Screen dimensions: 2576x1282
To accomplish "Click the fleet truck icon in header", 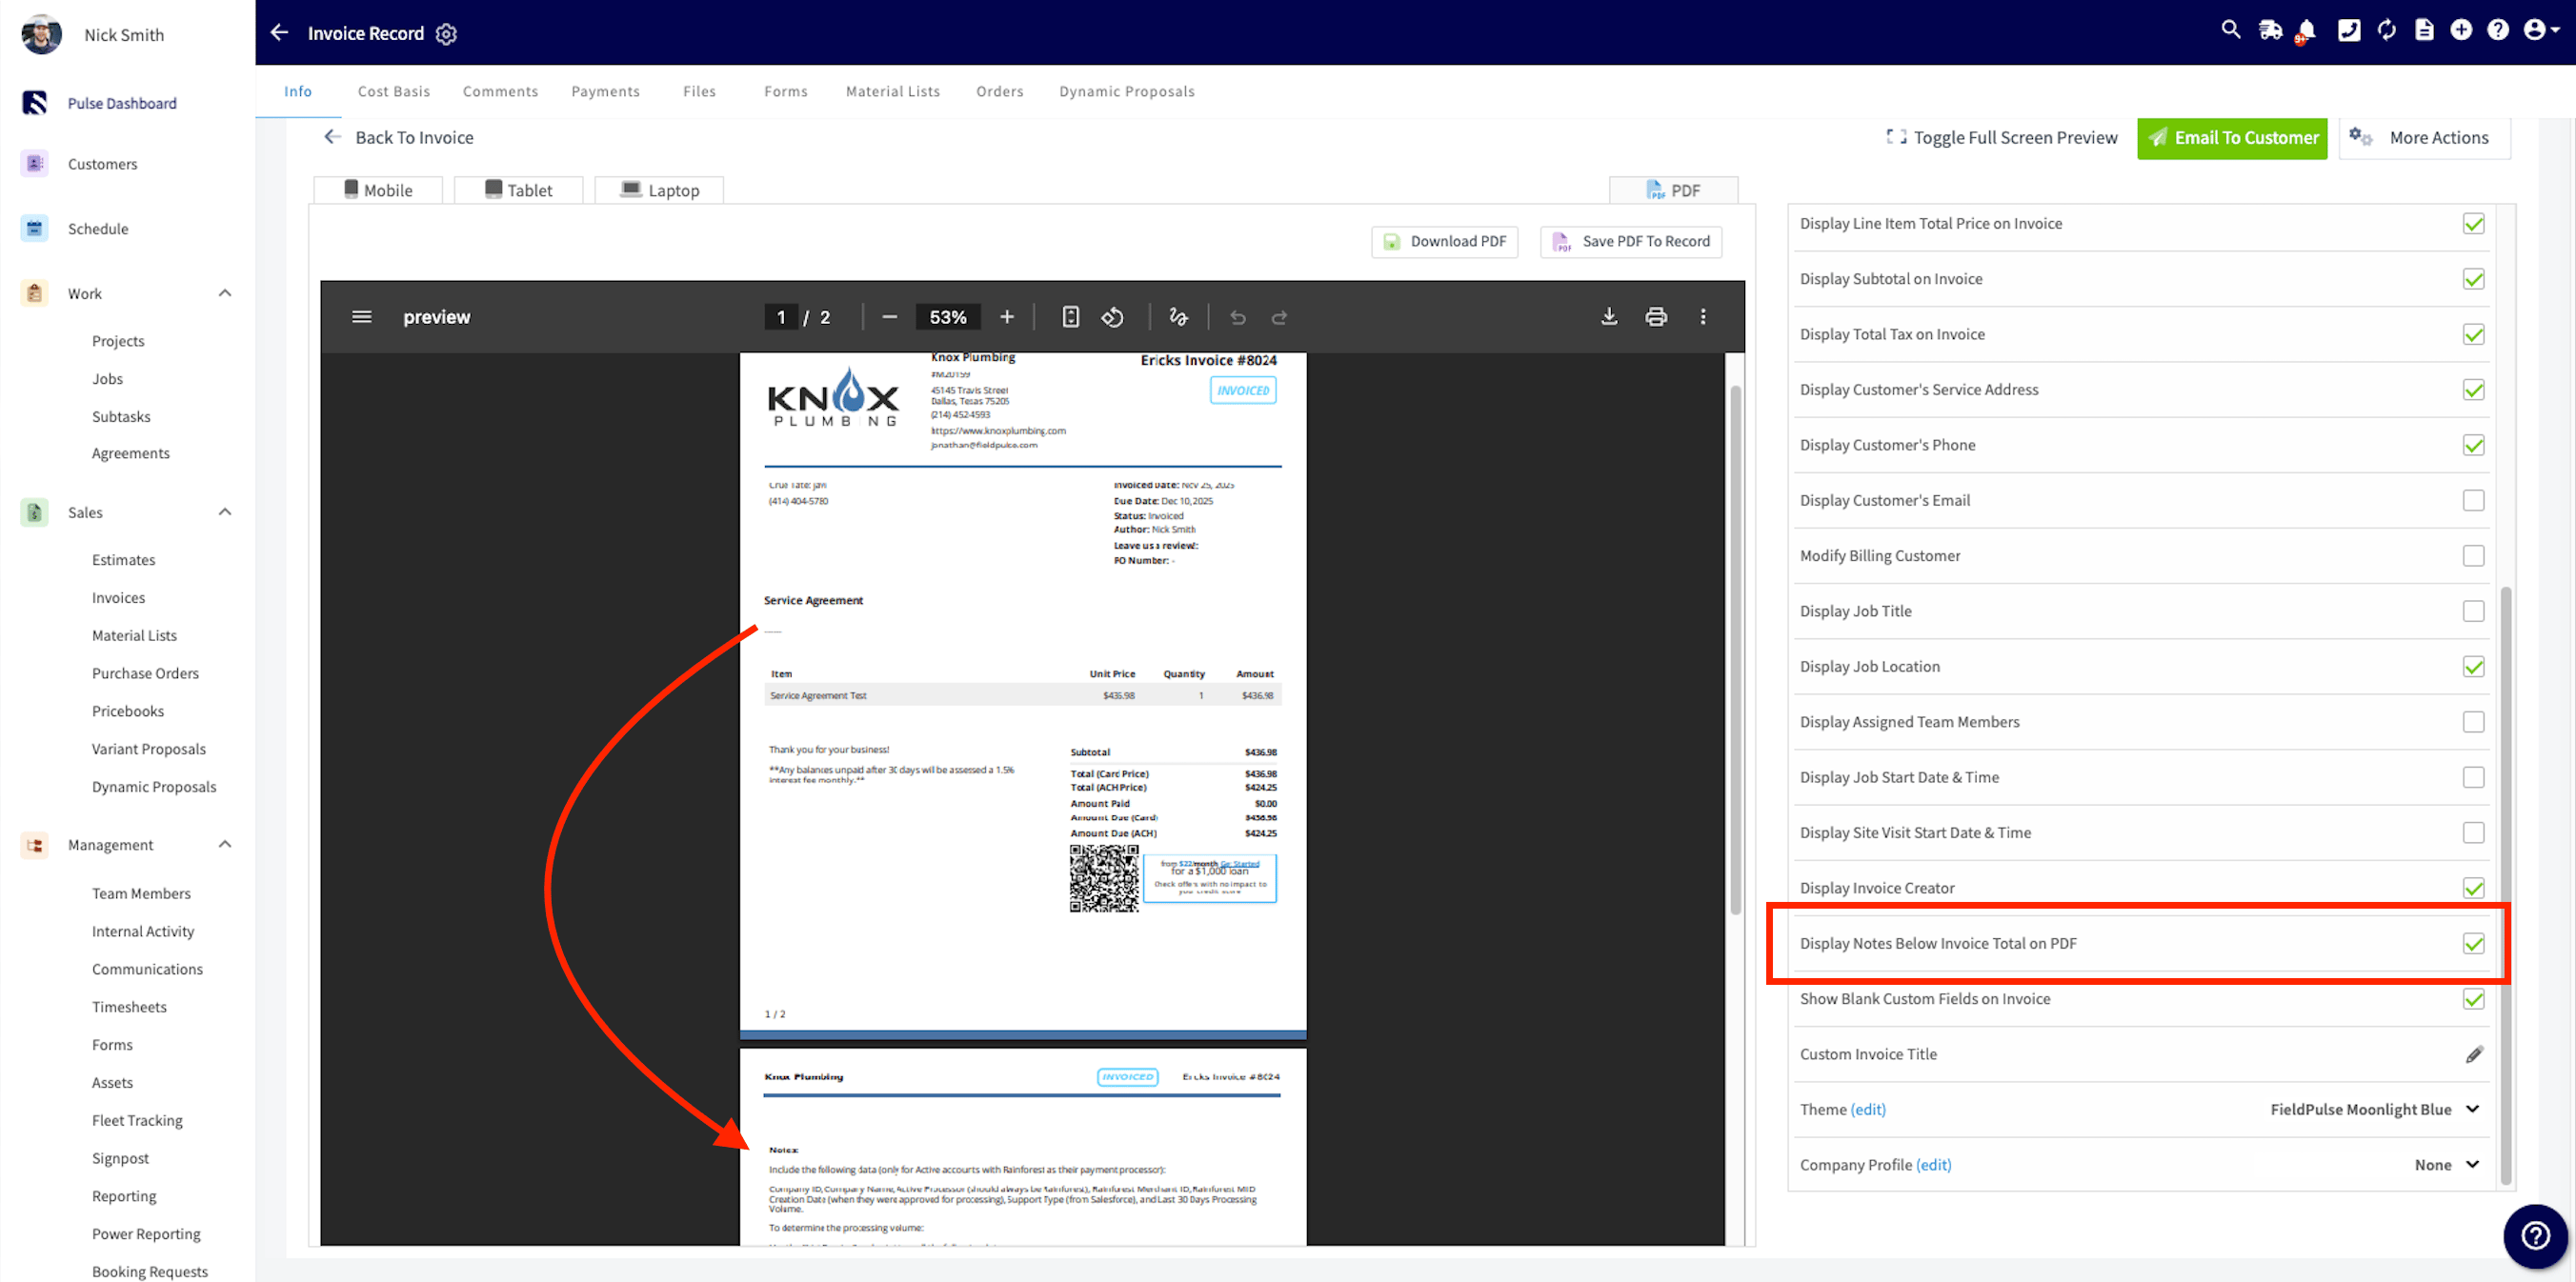I will coord(2270,30).
